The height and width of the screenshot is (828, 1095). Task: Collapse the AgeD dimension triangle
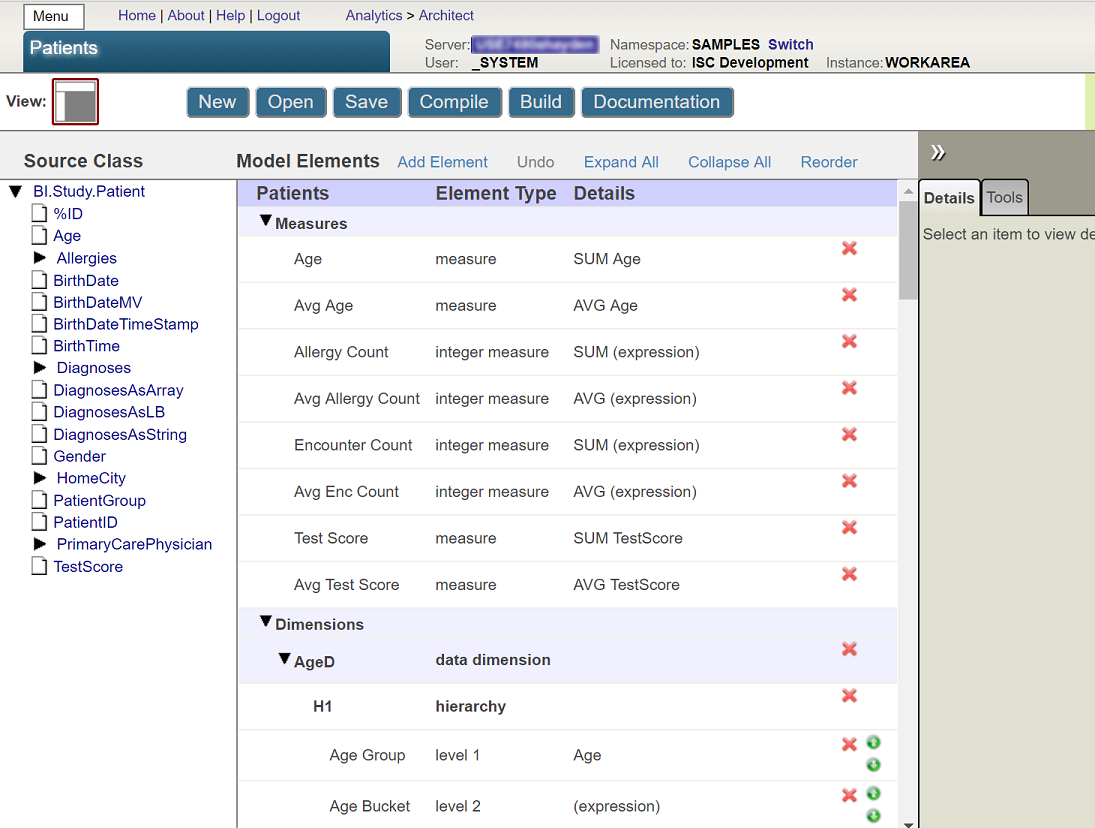(x=284, y=658)
